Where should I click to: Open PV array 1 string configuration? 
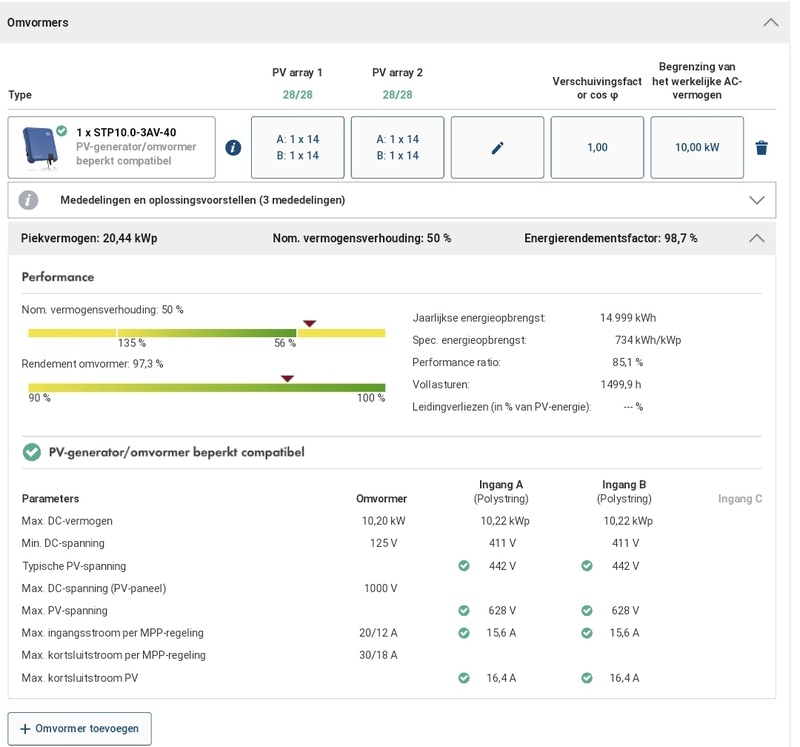(297, 148)
